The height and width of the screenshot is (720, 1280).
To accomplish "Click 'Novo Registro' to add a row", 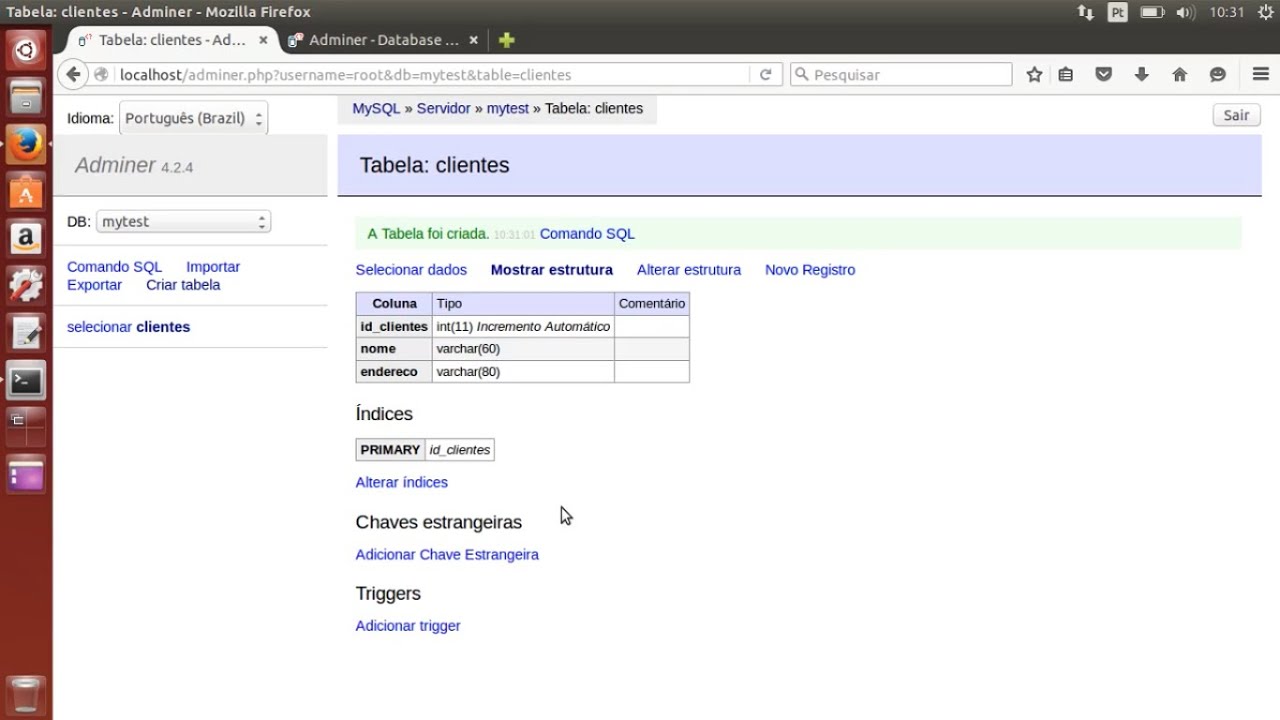I will coord(810,270).
